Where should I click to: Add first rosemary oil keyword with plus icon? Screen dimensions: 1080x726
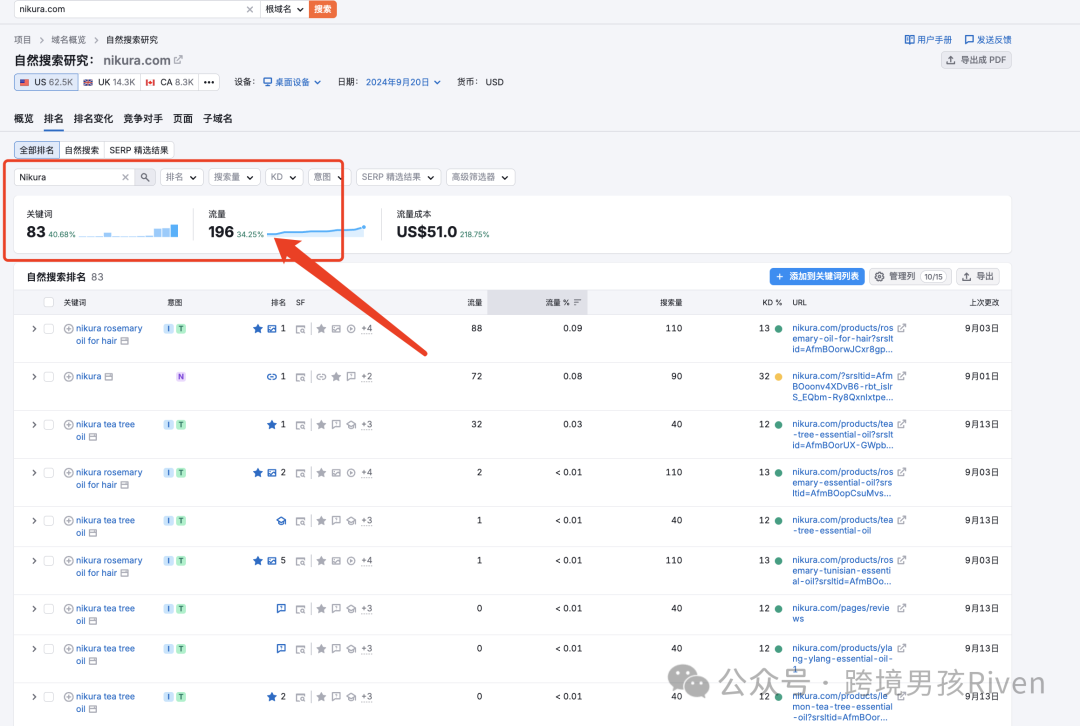pyautogui.click(x=68, y=329)
